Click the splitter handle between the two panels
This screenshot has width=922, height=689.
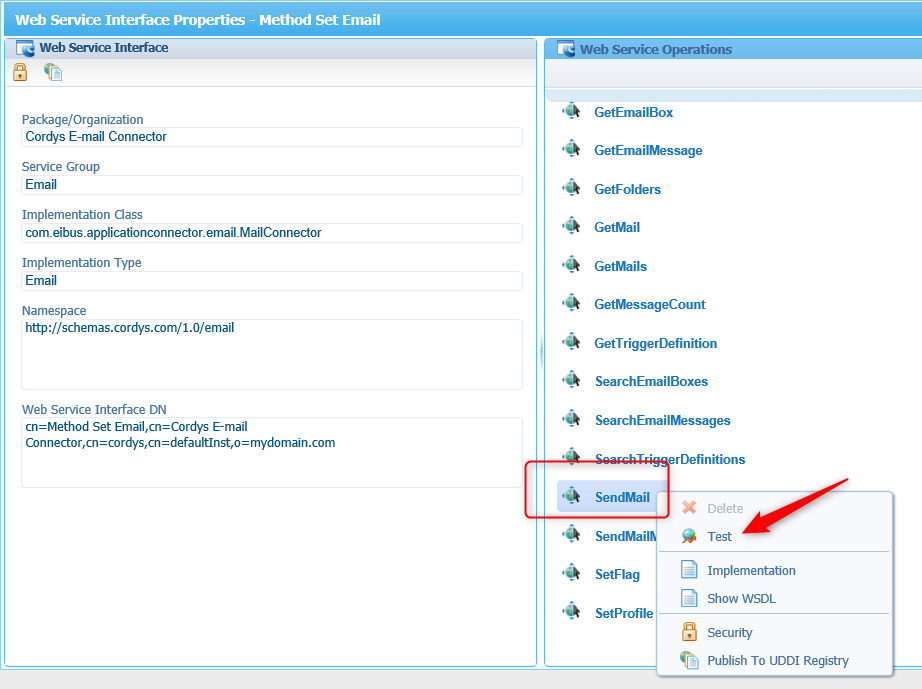(541, 352)
